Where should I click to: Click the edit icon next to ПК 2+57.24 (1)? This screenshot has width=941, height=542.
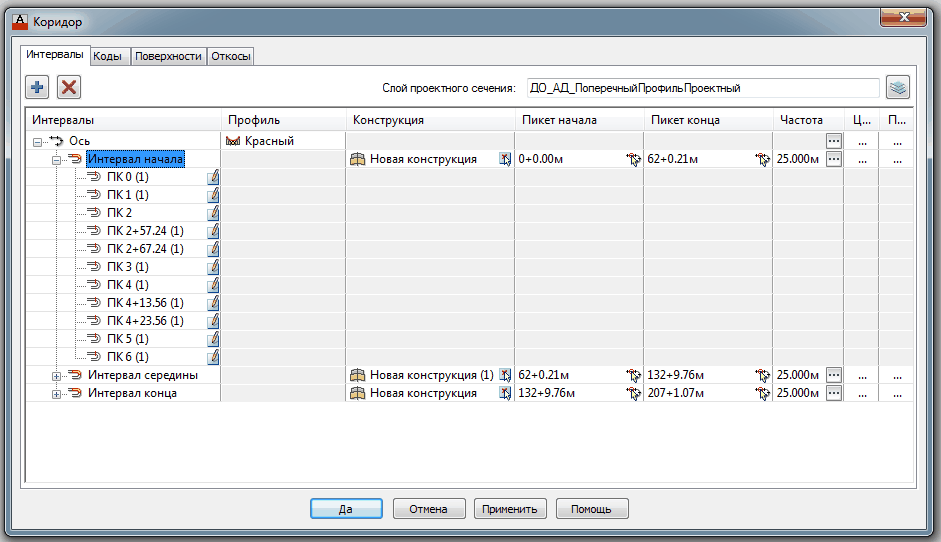[x=213, y=231]
